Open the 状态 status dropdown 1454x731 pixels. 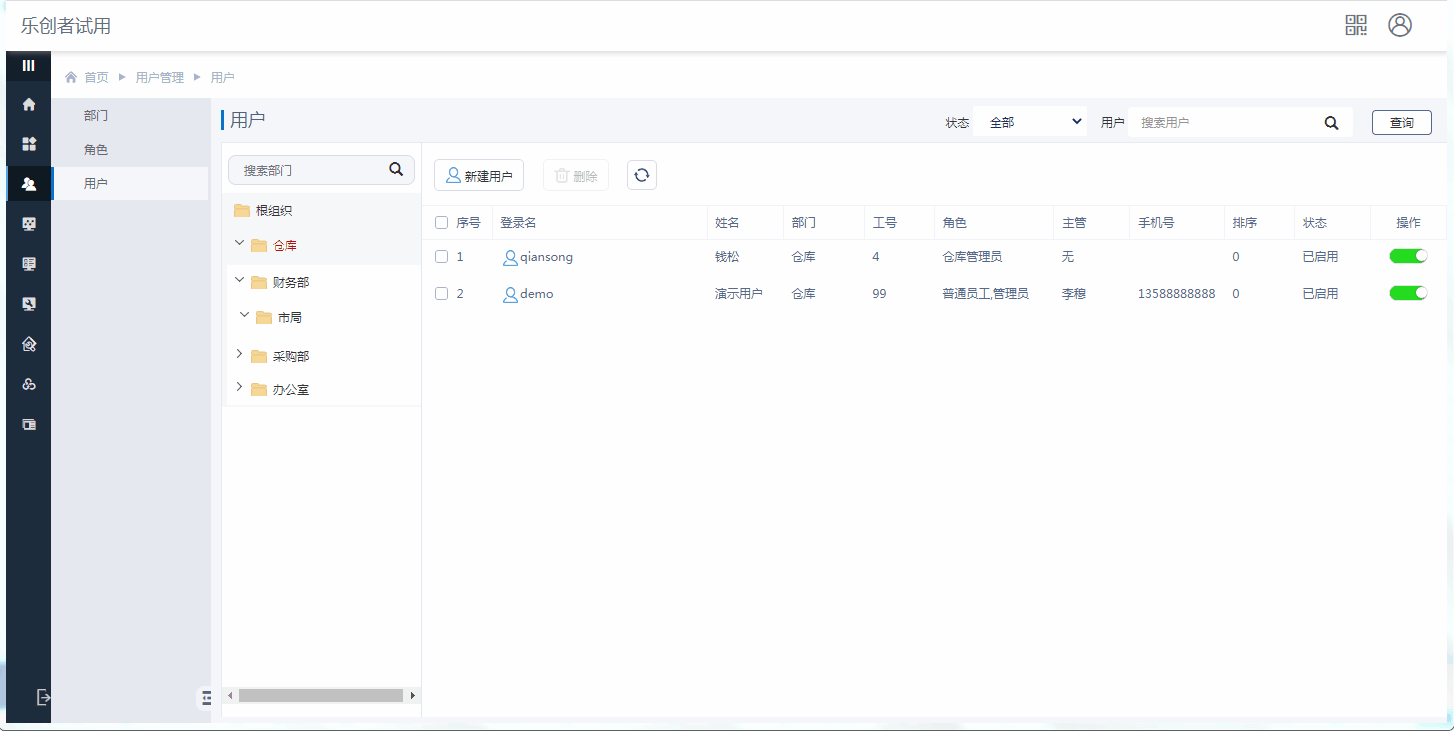point(1030,122)
